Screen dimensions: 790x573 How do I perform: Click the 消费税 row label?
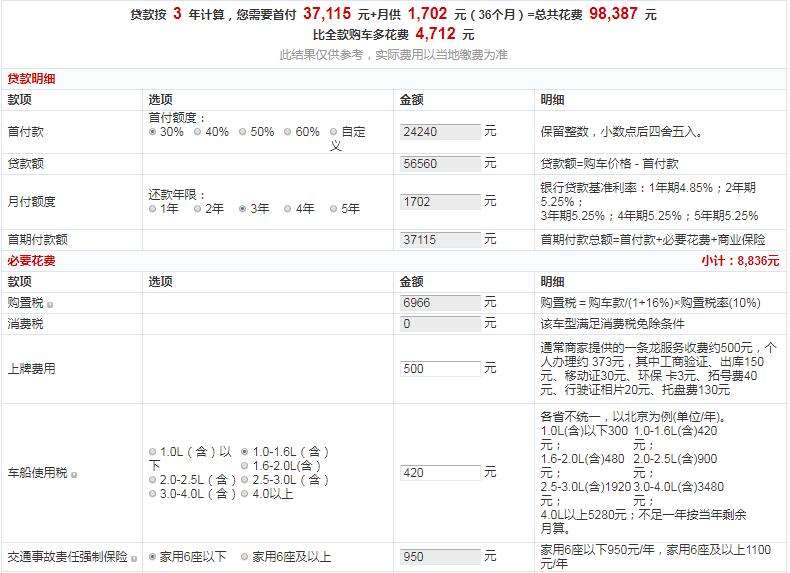point(25,324)
